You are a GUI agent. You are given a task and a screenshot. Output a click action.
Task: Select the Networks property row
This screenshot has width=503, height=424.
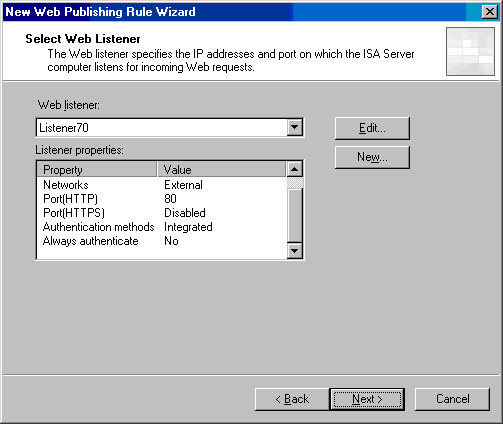[162, 185]
